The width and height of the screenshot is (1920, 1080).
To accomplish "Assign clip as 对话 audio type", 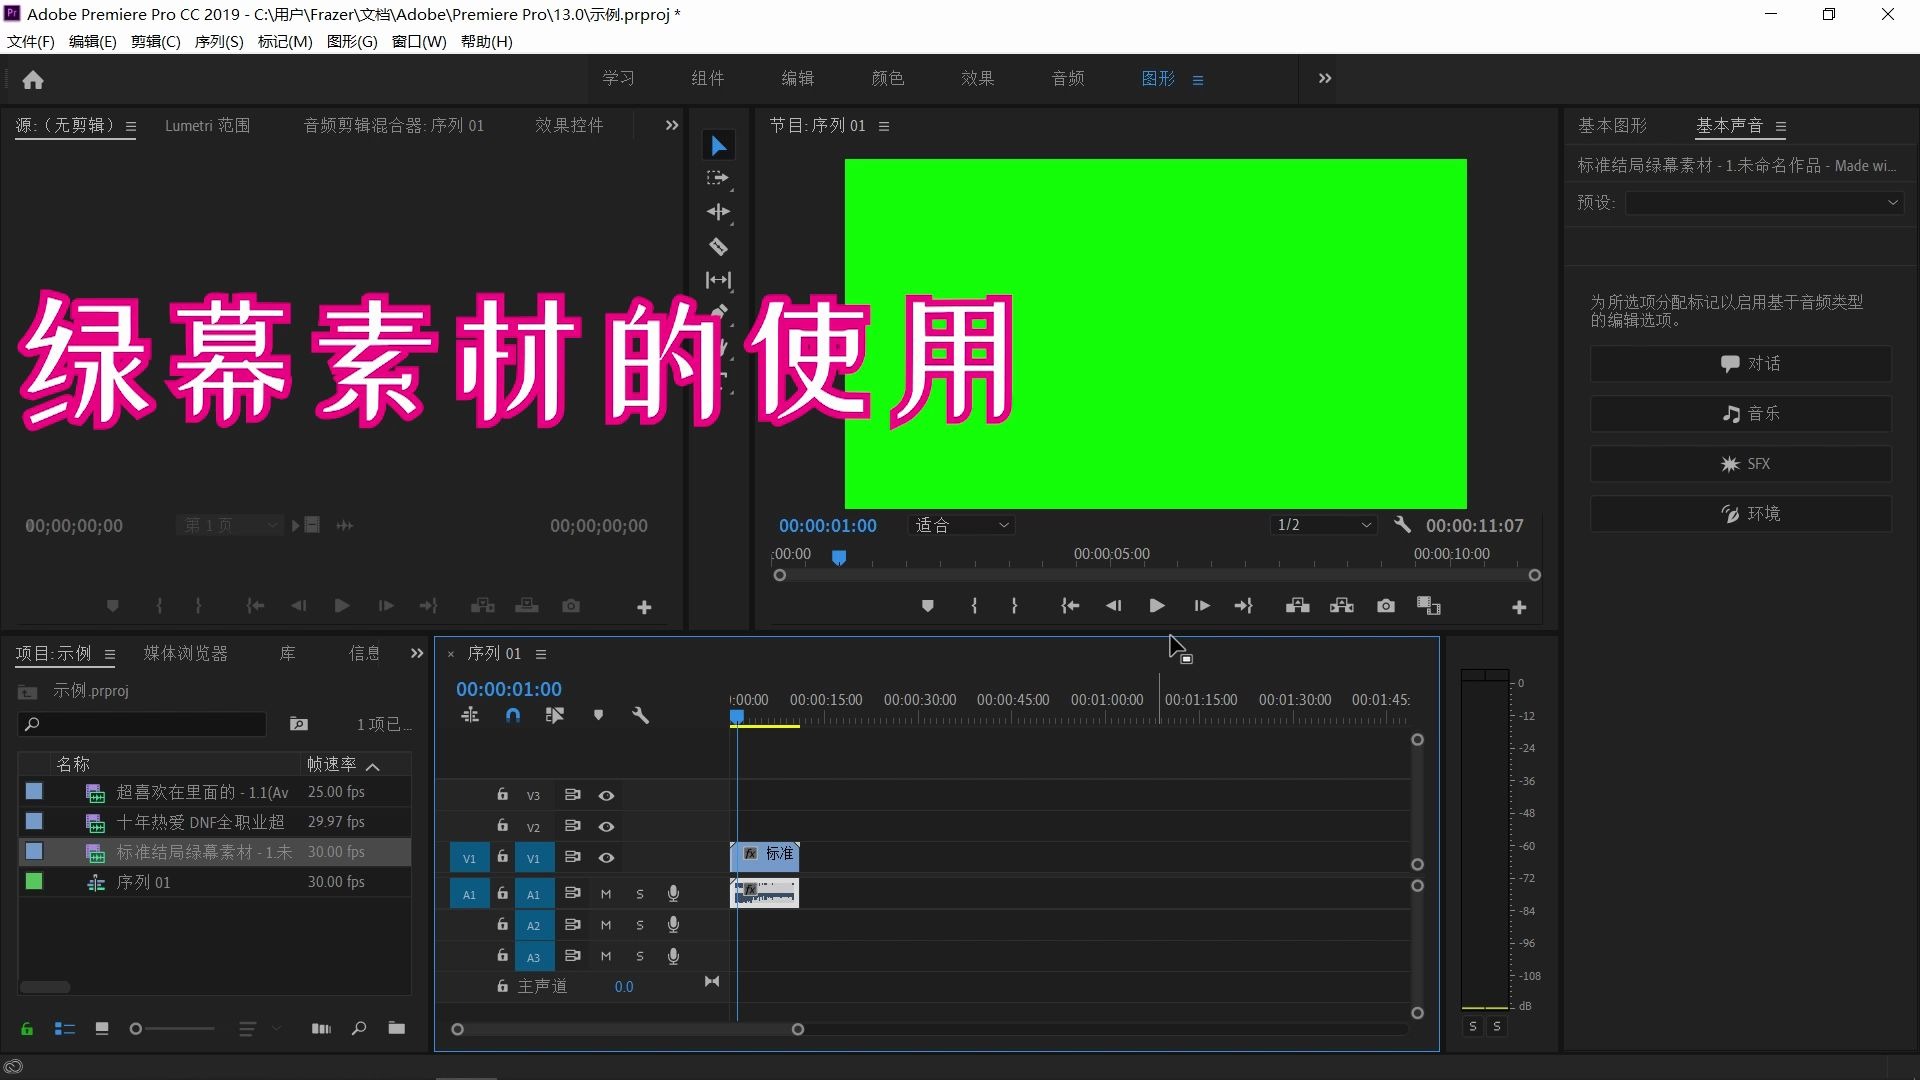I will coord(1741,363).
